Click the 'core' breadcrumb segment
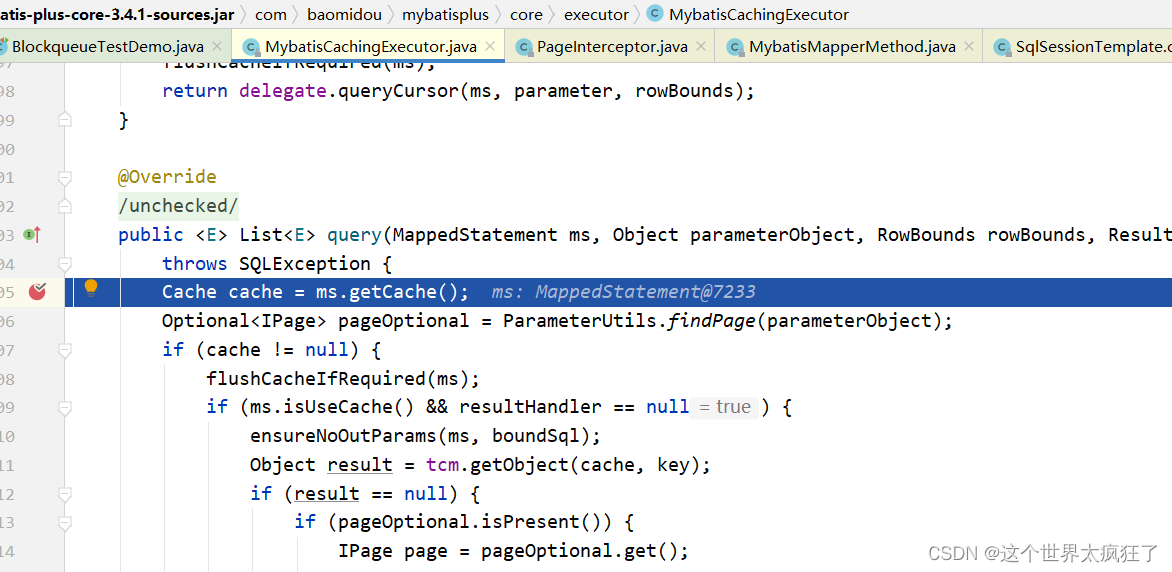The image size is (1172, 572). [x=526, y=14]
